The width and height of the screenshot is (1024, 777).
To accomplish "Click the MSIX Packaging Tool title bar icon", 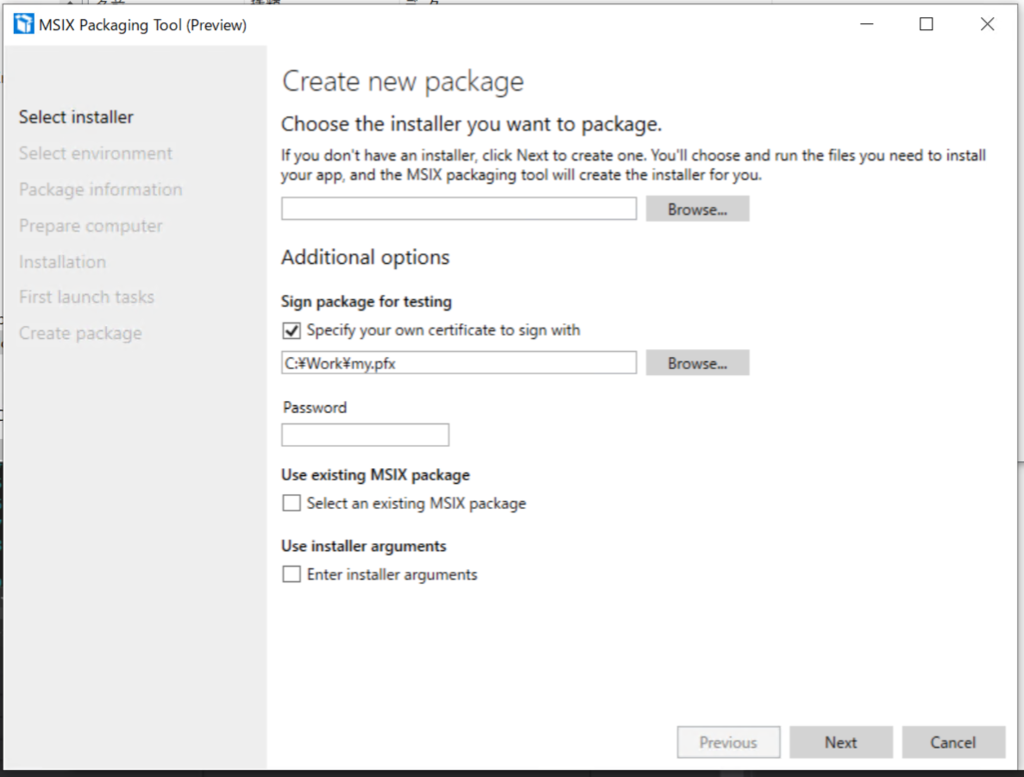I will coord(24,25).
